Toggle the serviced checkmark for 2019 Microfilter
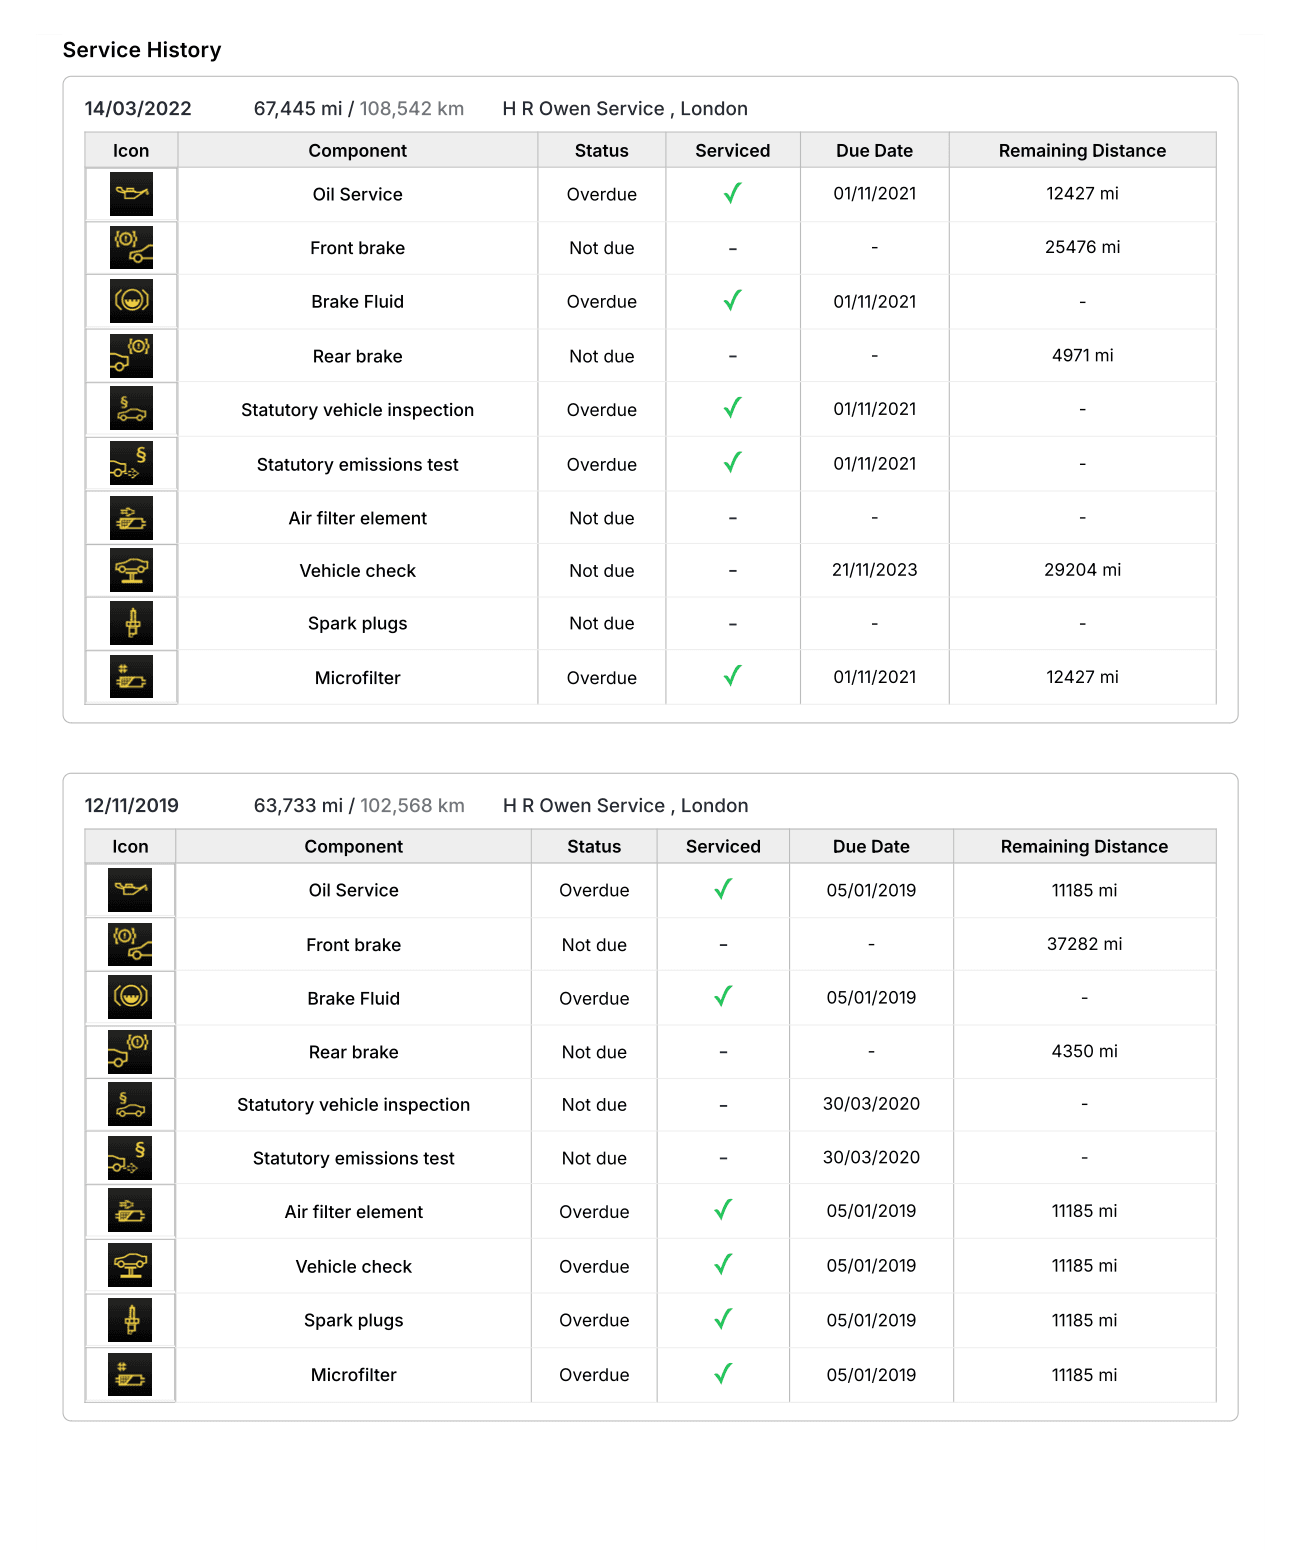The height and width of the screenshot is (1550, 1312). (722, 1374)
